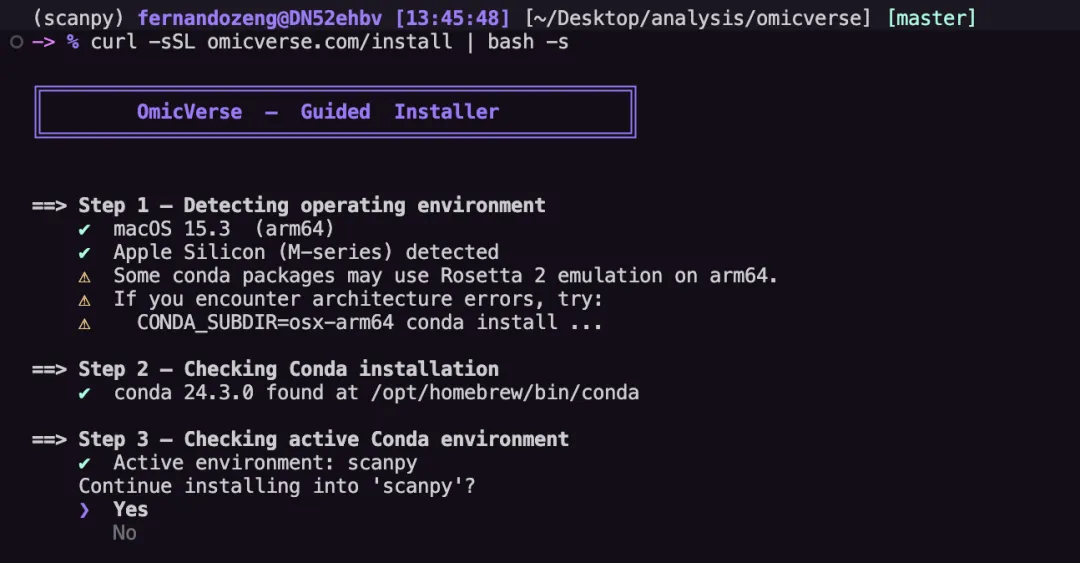The image size is (1080, 563).
Task: Select the Yes option
Action: coord(130,509)
